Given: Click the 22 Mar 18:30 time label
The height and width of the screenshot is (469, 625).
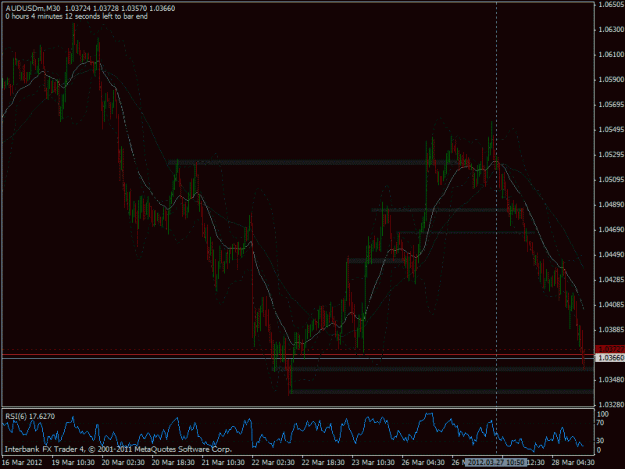Looking at the screenshot, I should tap(323, 463).
